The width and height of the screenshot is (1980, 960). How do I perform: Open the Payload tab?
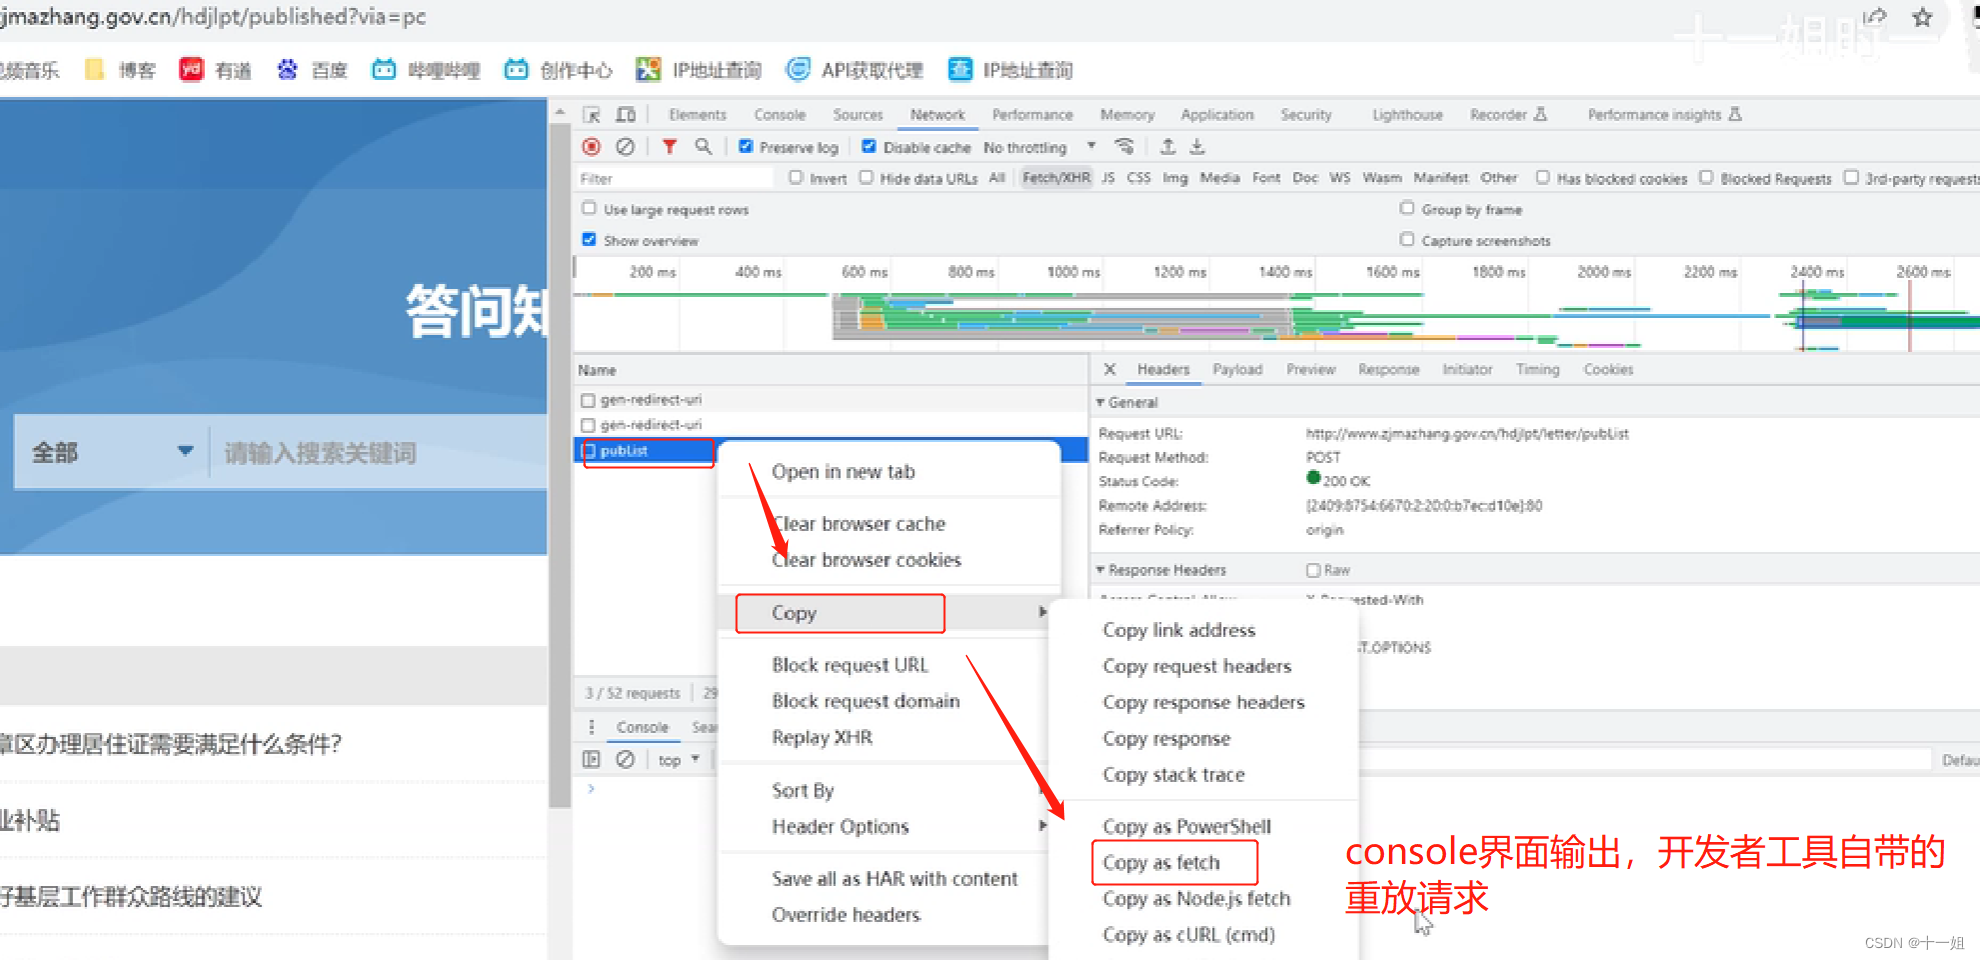(1237, 369)
